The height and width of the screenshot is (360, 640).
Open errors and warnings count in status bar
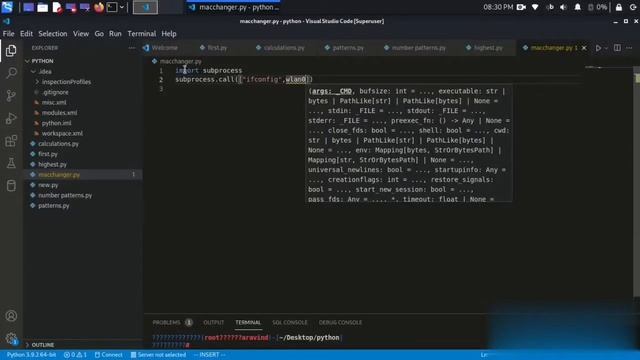[x=75, y=355]
